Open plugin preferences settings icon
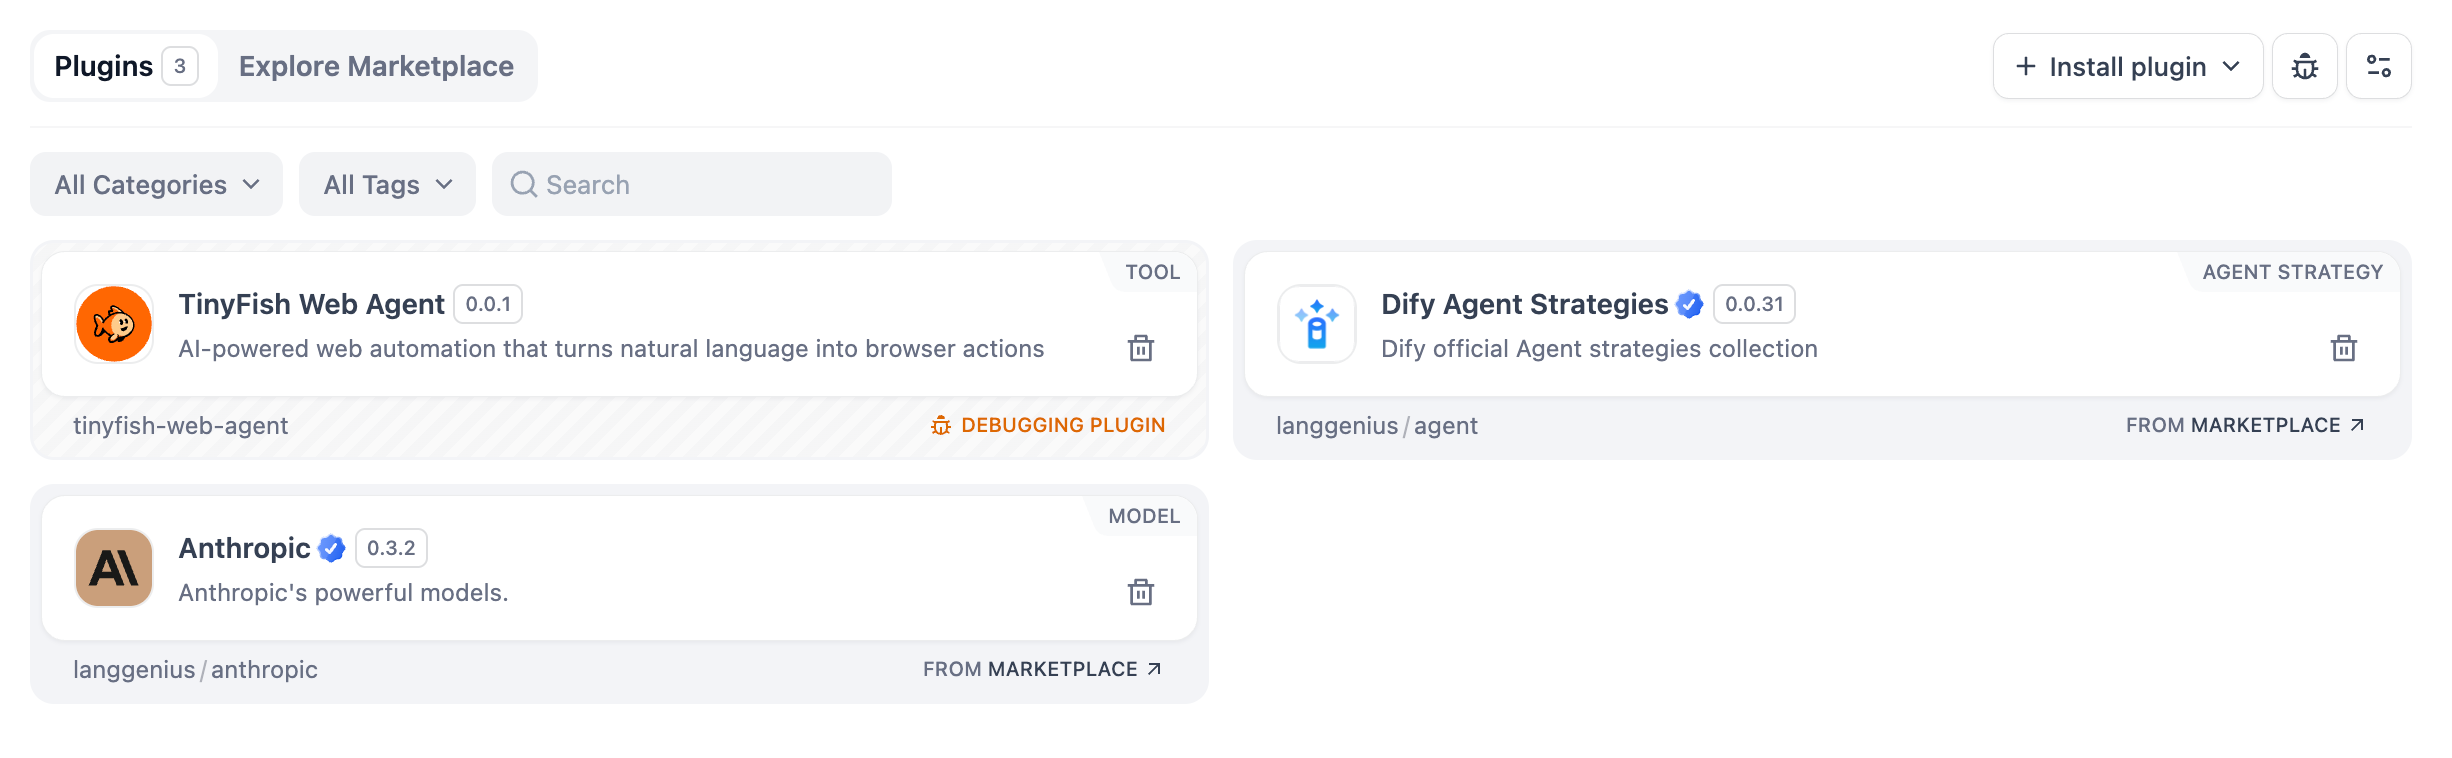 [x=2378, y=66]
